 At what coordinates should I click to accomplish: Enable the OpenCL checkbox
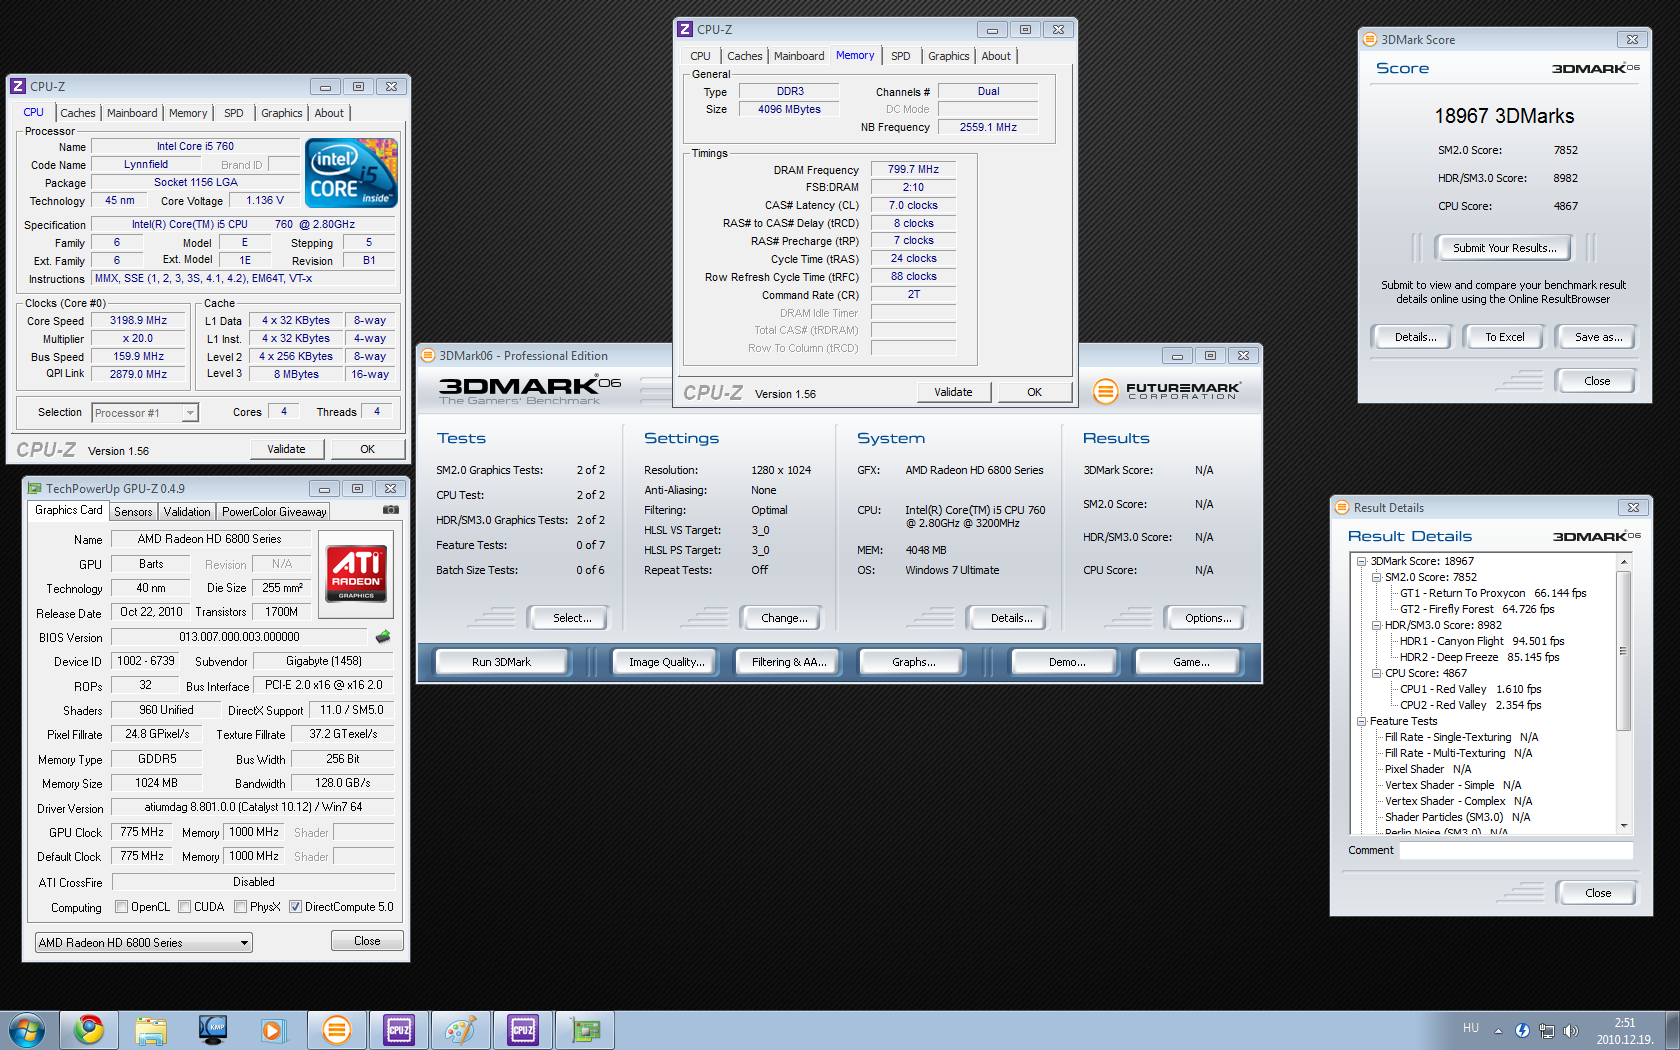coord(121,907)
